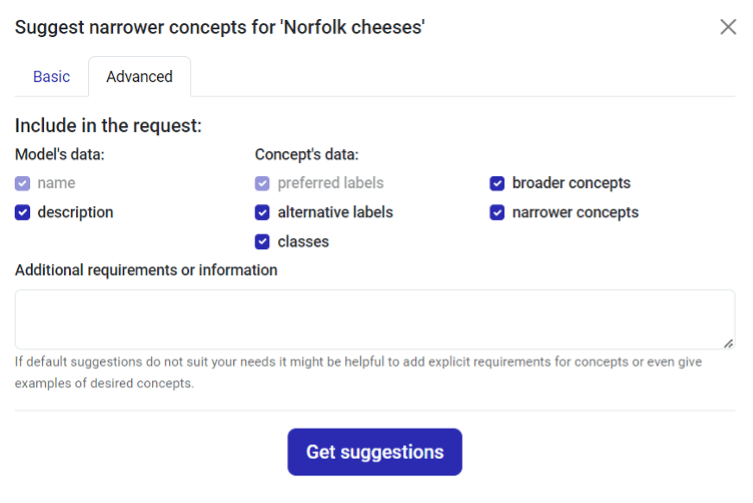Select the Advanced tab
This screenshot has width=753, height=503.
click(139, 77)
